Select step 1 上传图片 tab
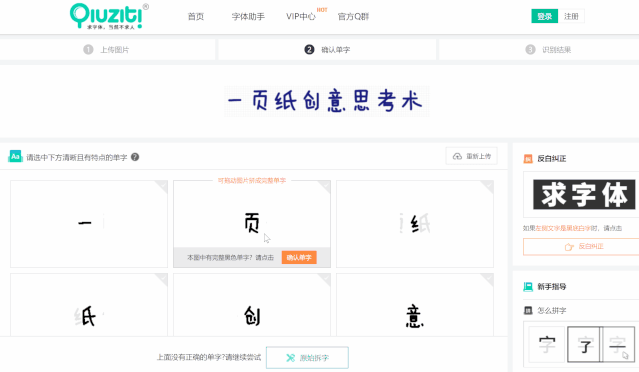The image size is (639, 372). point(107,50)
